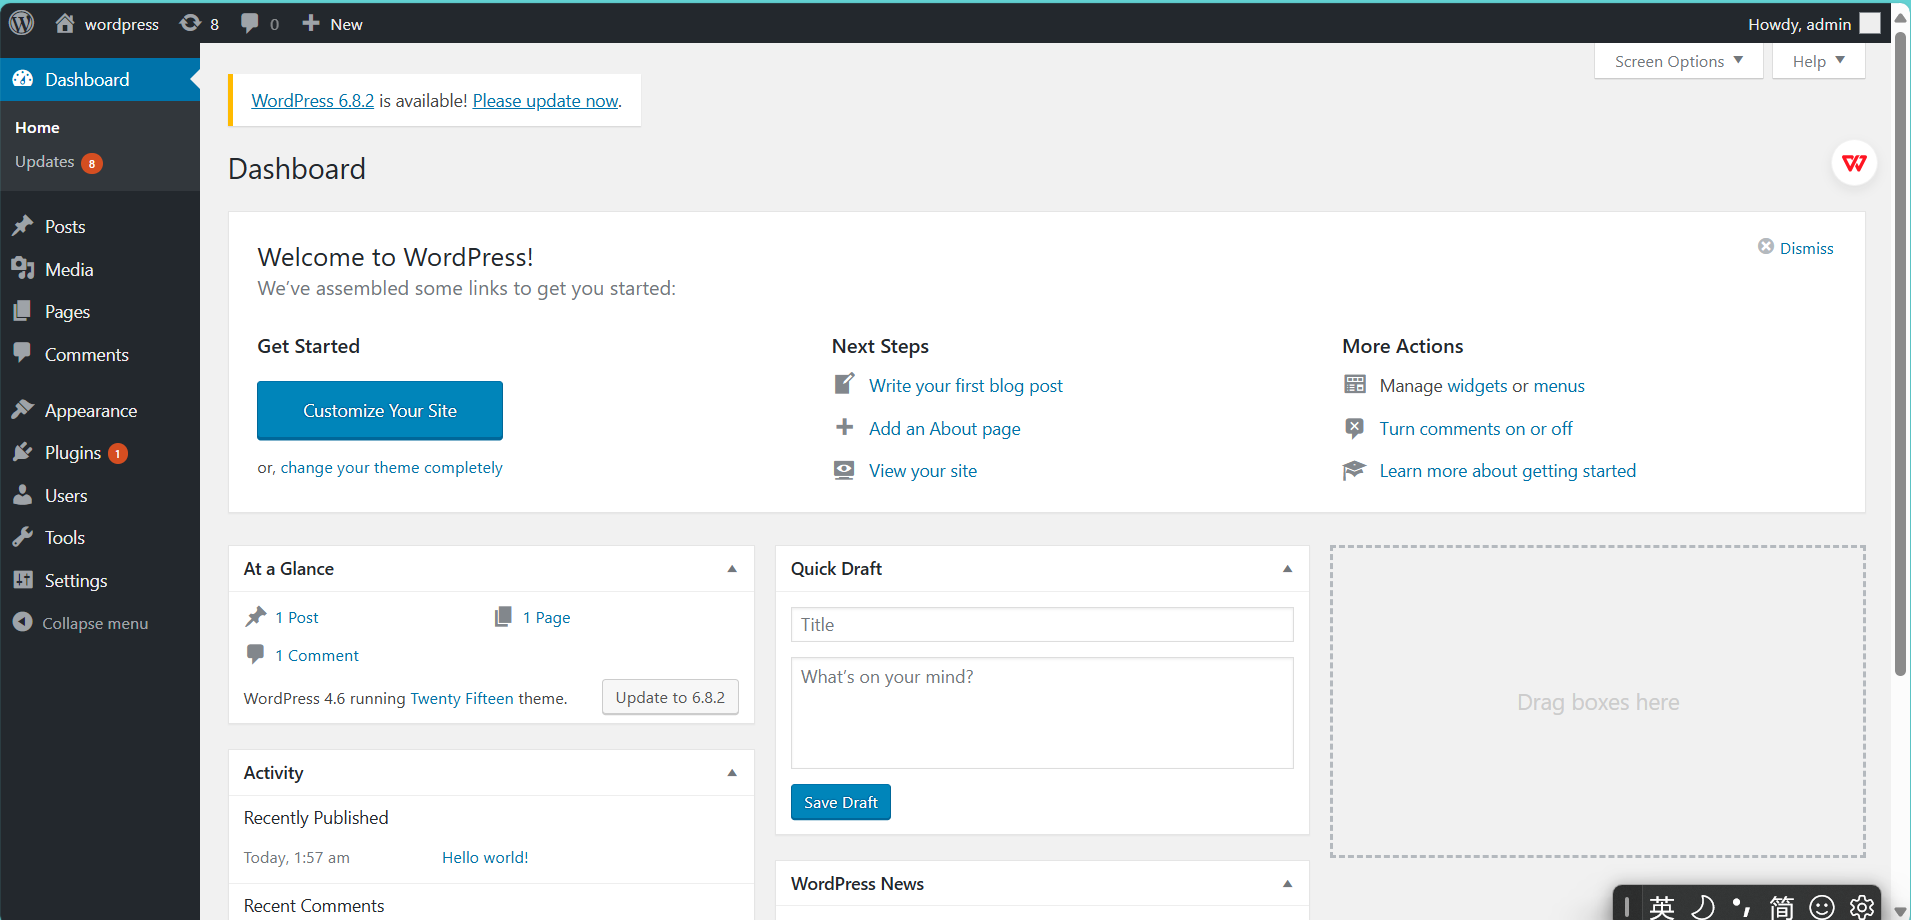The image size is (1911, 920).
Task: Click the Users person icon
Action: click(x=23, y=495)
